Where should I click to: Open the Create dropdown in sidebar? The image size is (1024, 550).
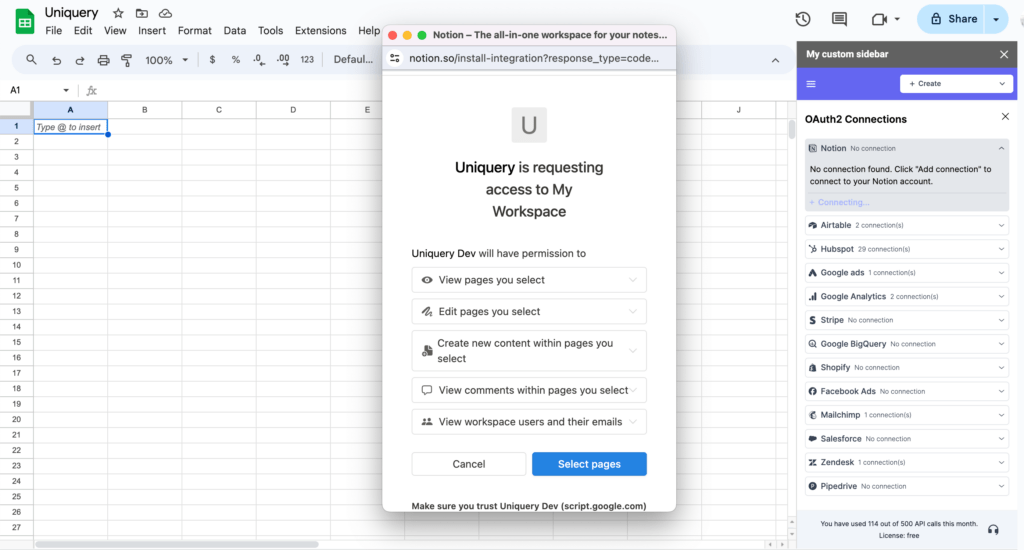pyautogui.click(x=956, y=84)
